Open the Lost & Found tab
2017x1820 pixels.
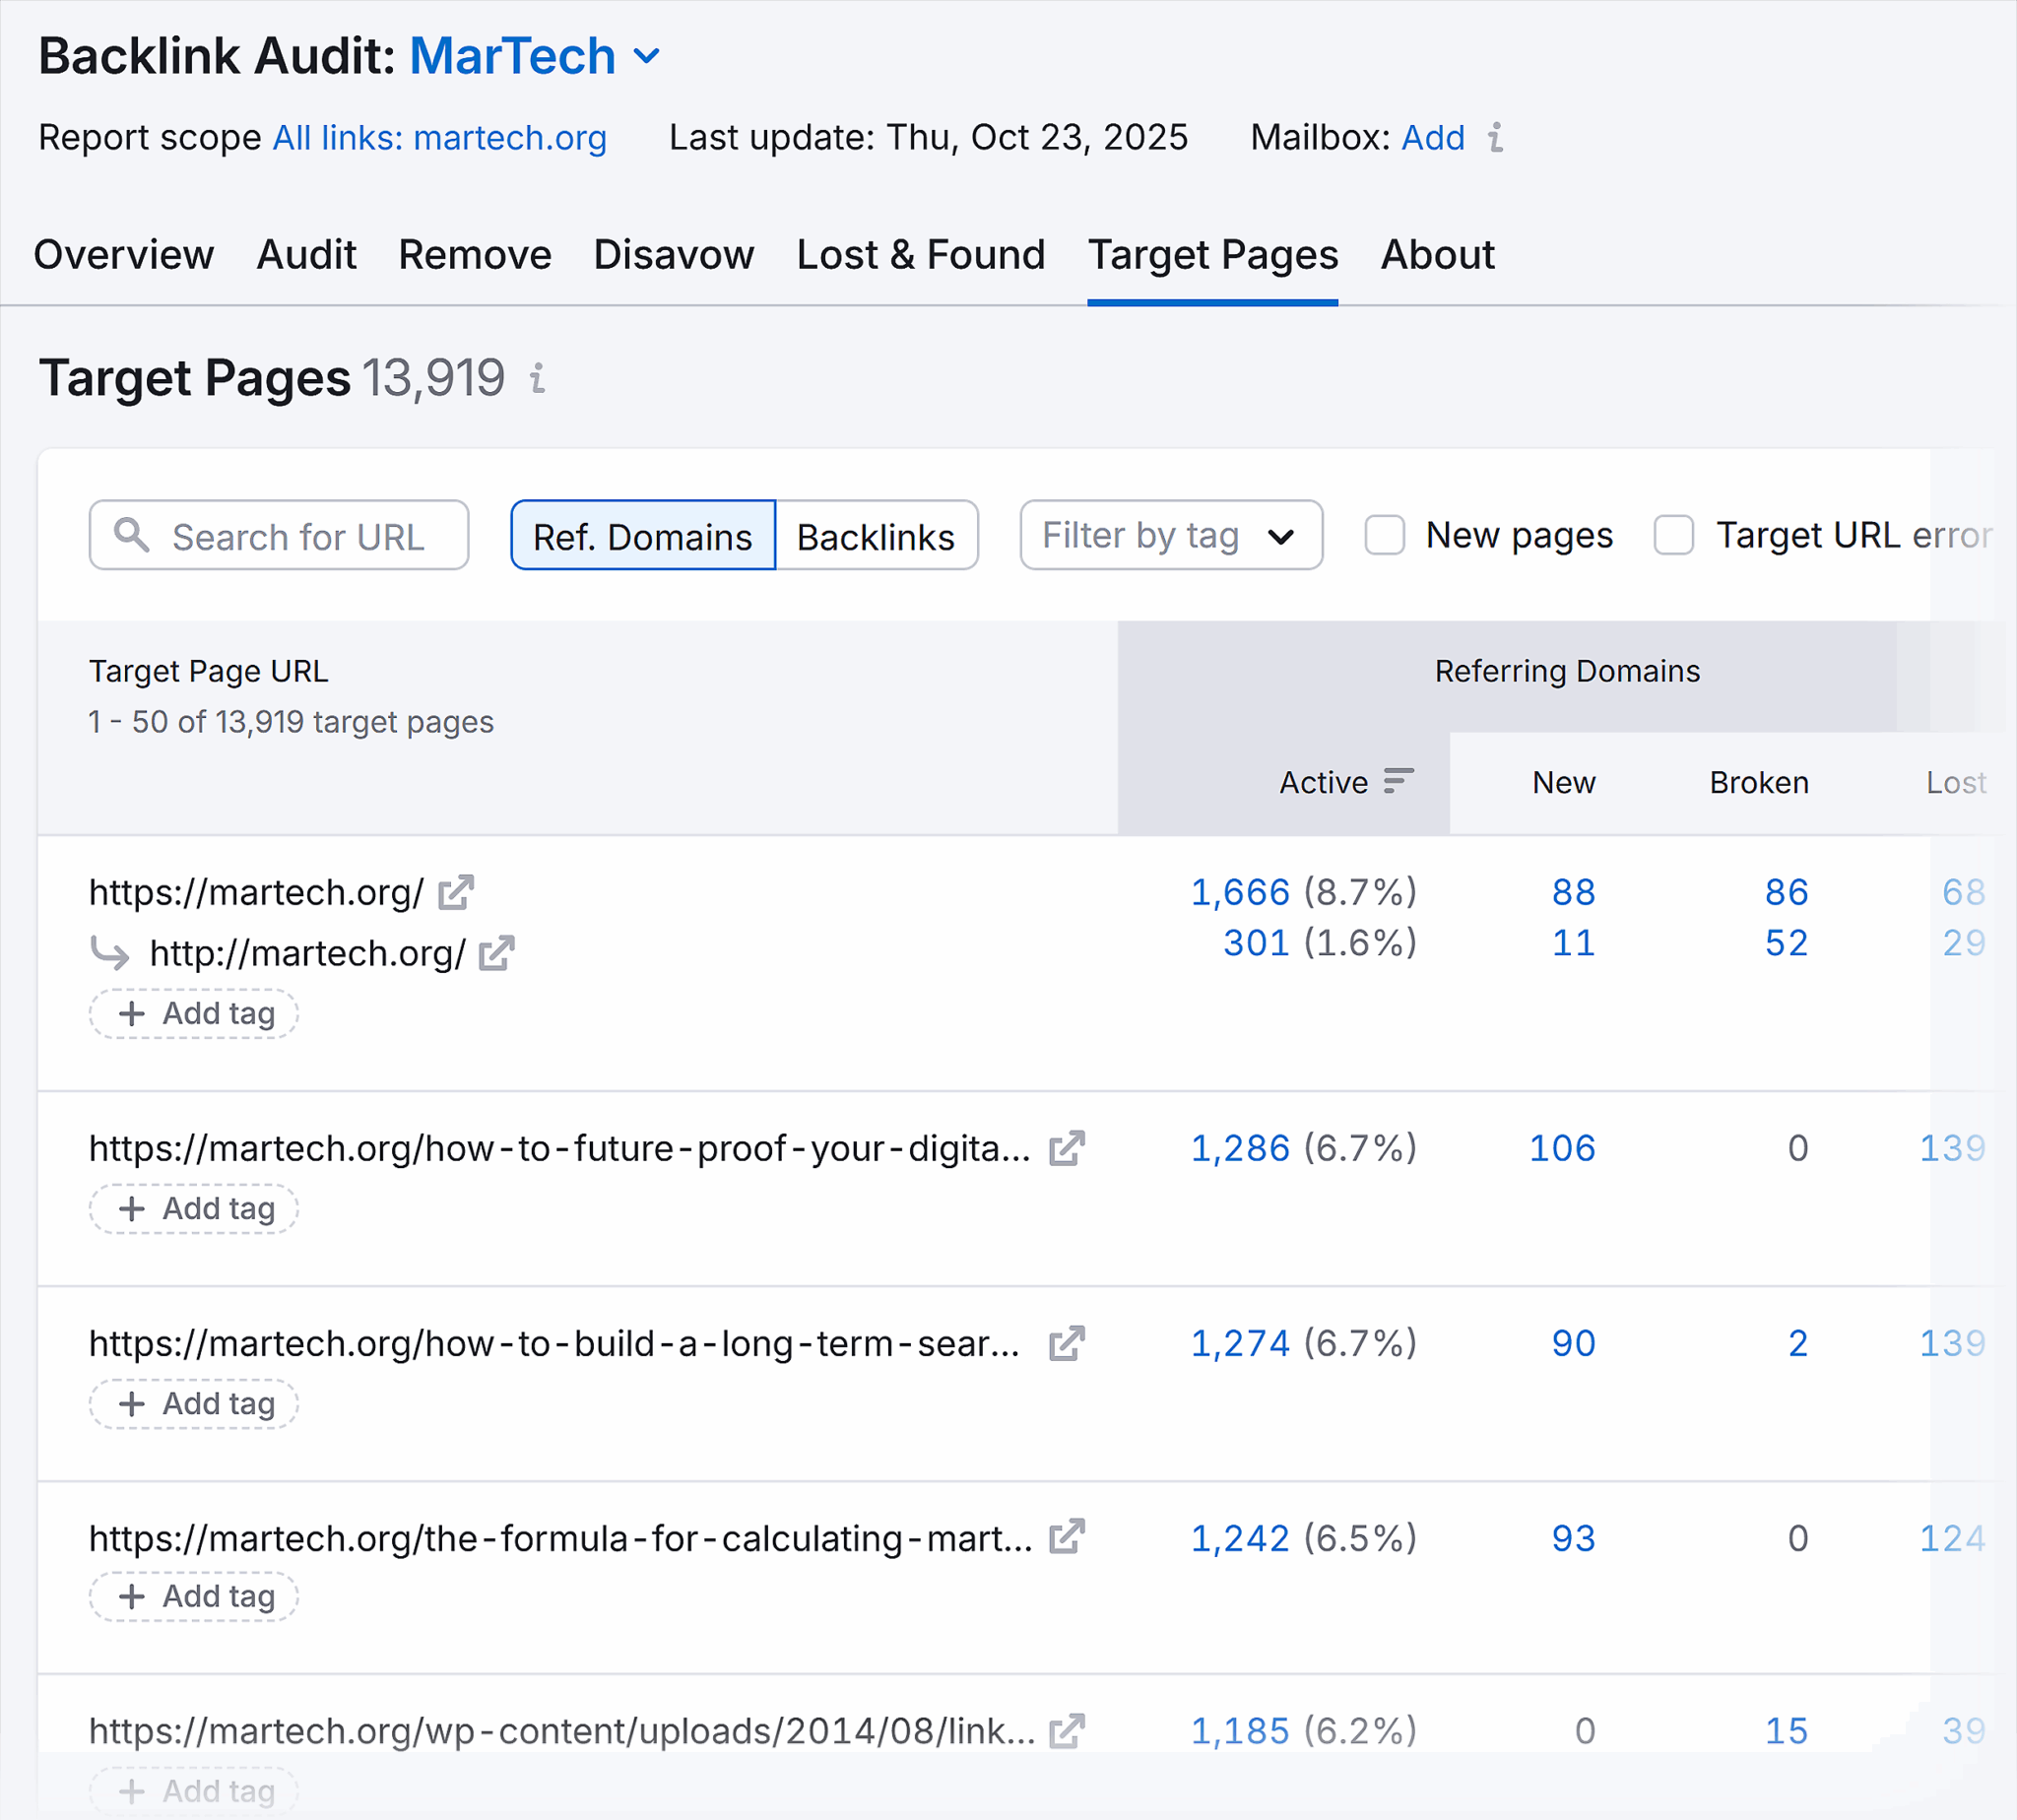[921, 255]
